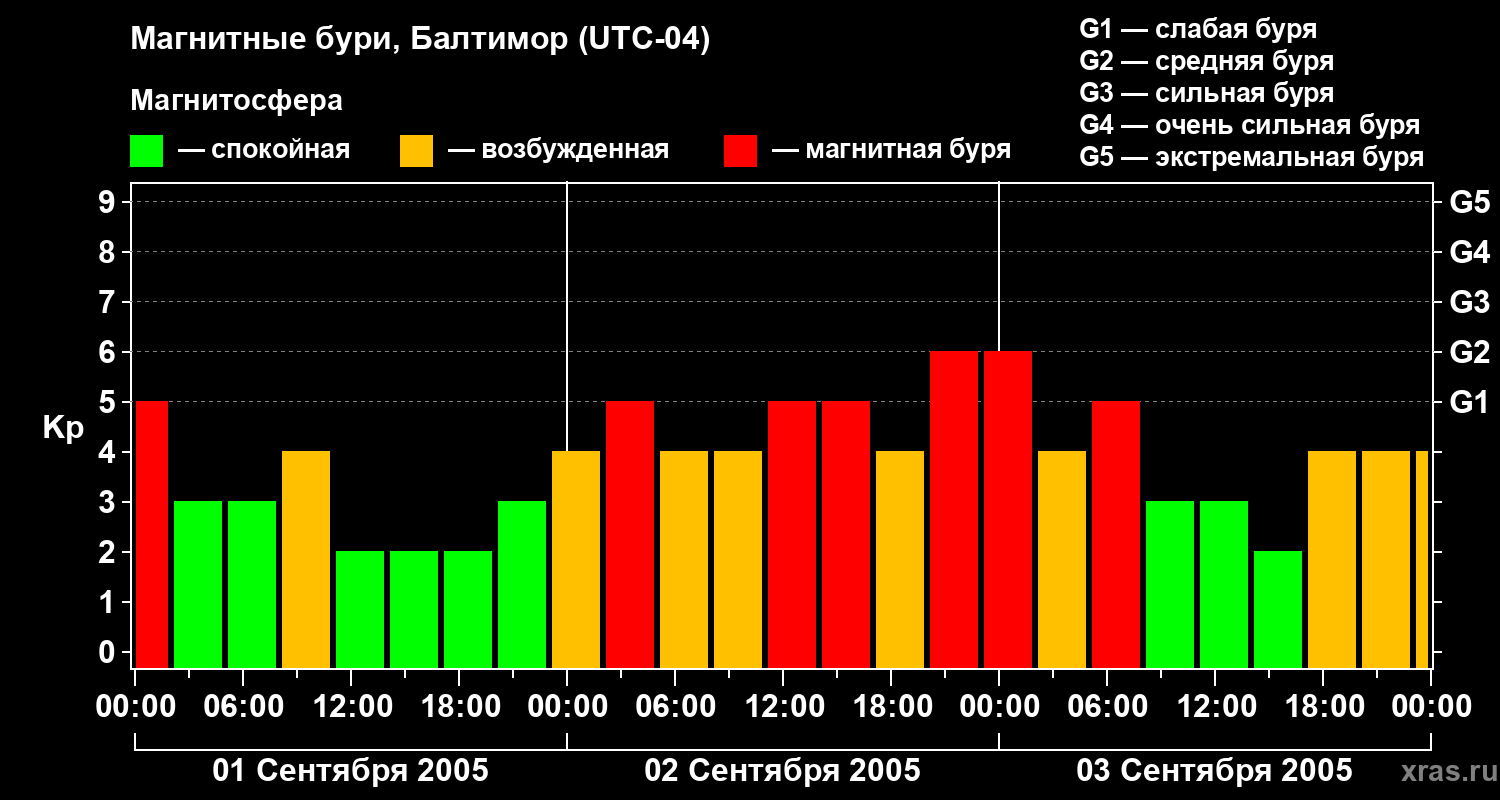Click the red Kp 5 bar at 06:00 on 03 Сентября
Viewport: 1500px width, 800px height.
coord(1116,534)
